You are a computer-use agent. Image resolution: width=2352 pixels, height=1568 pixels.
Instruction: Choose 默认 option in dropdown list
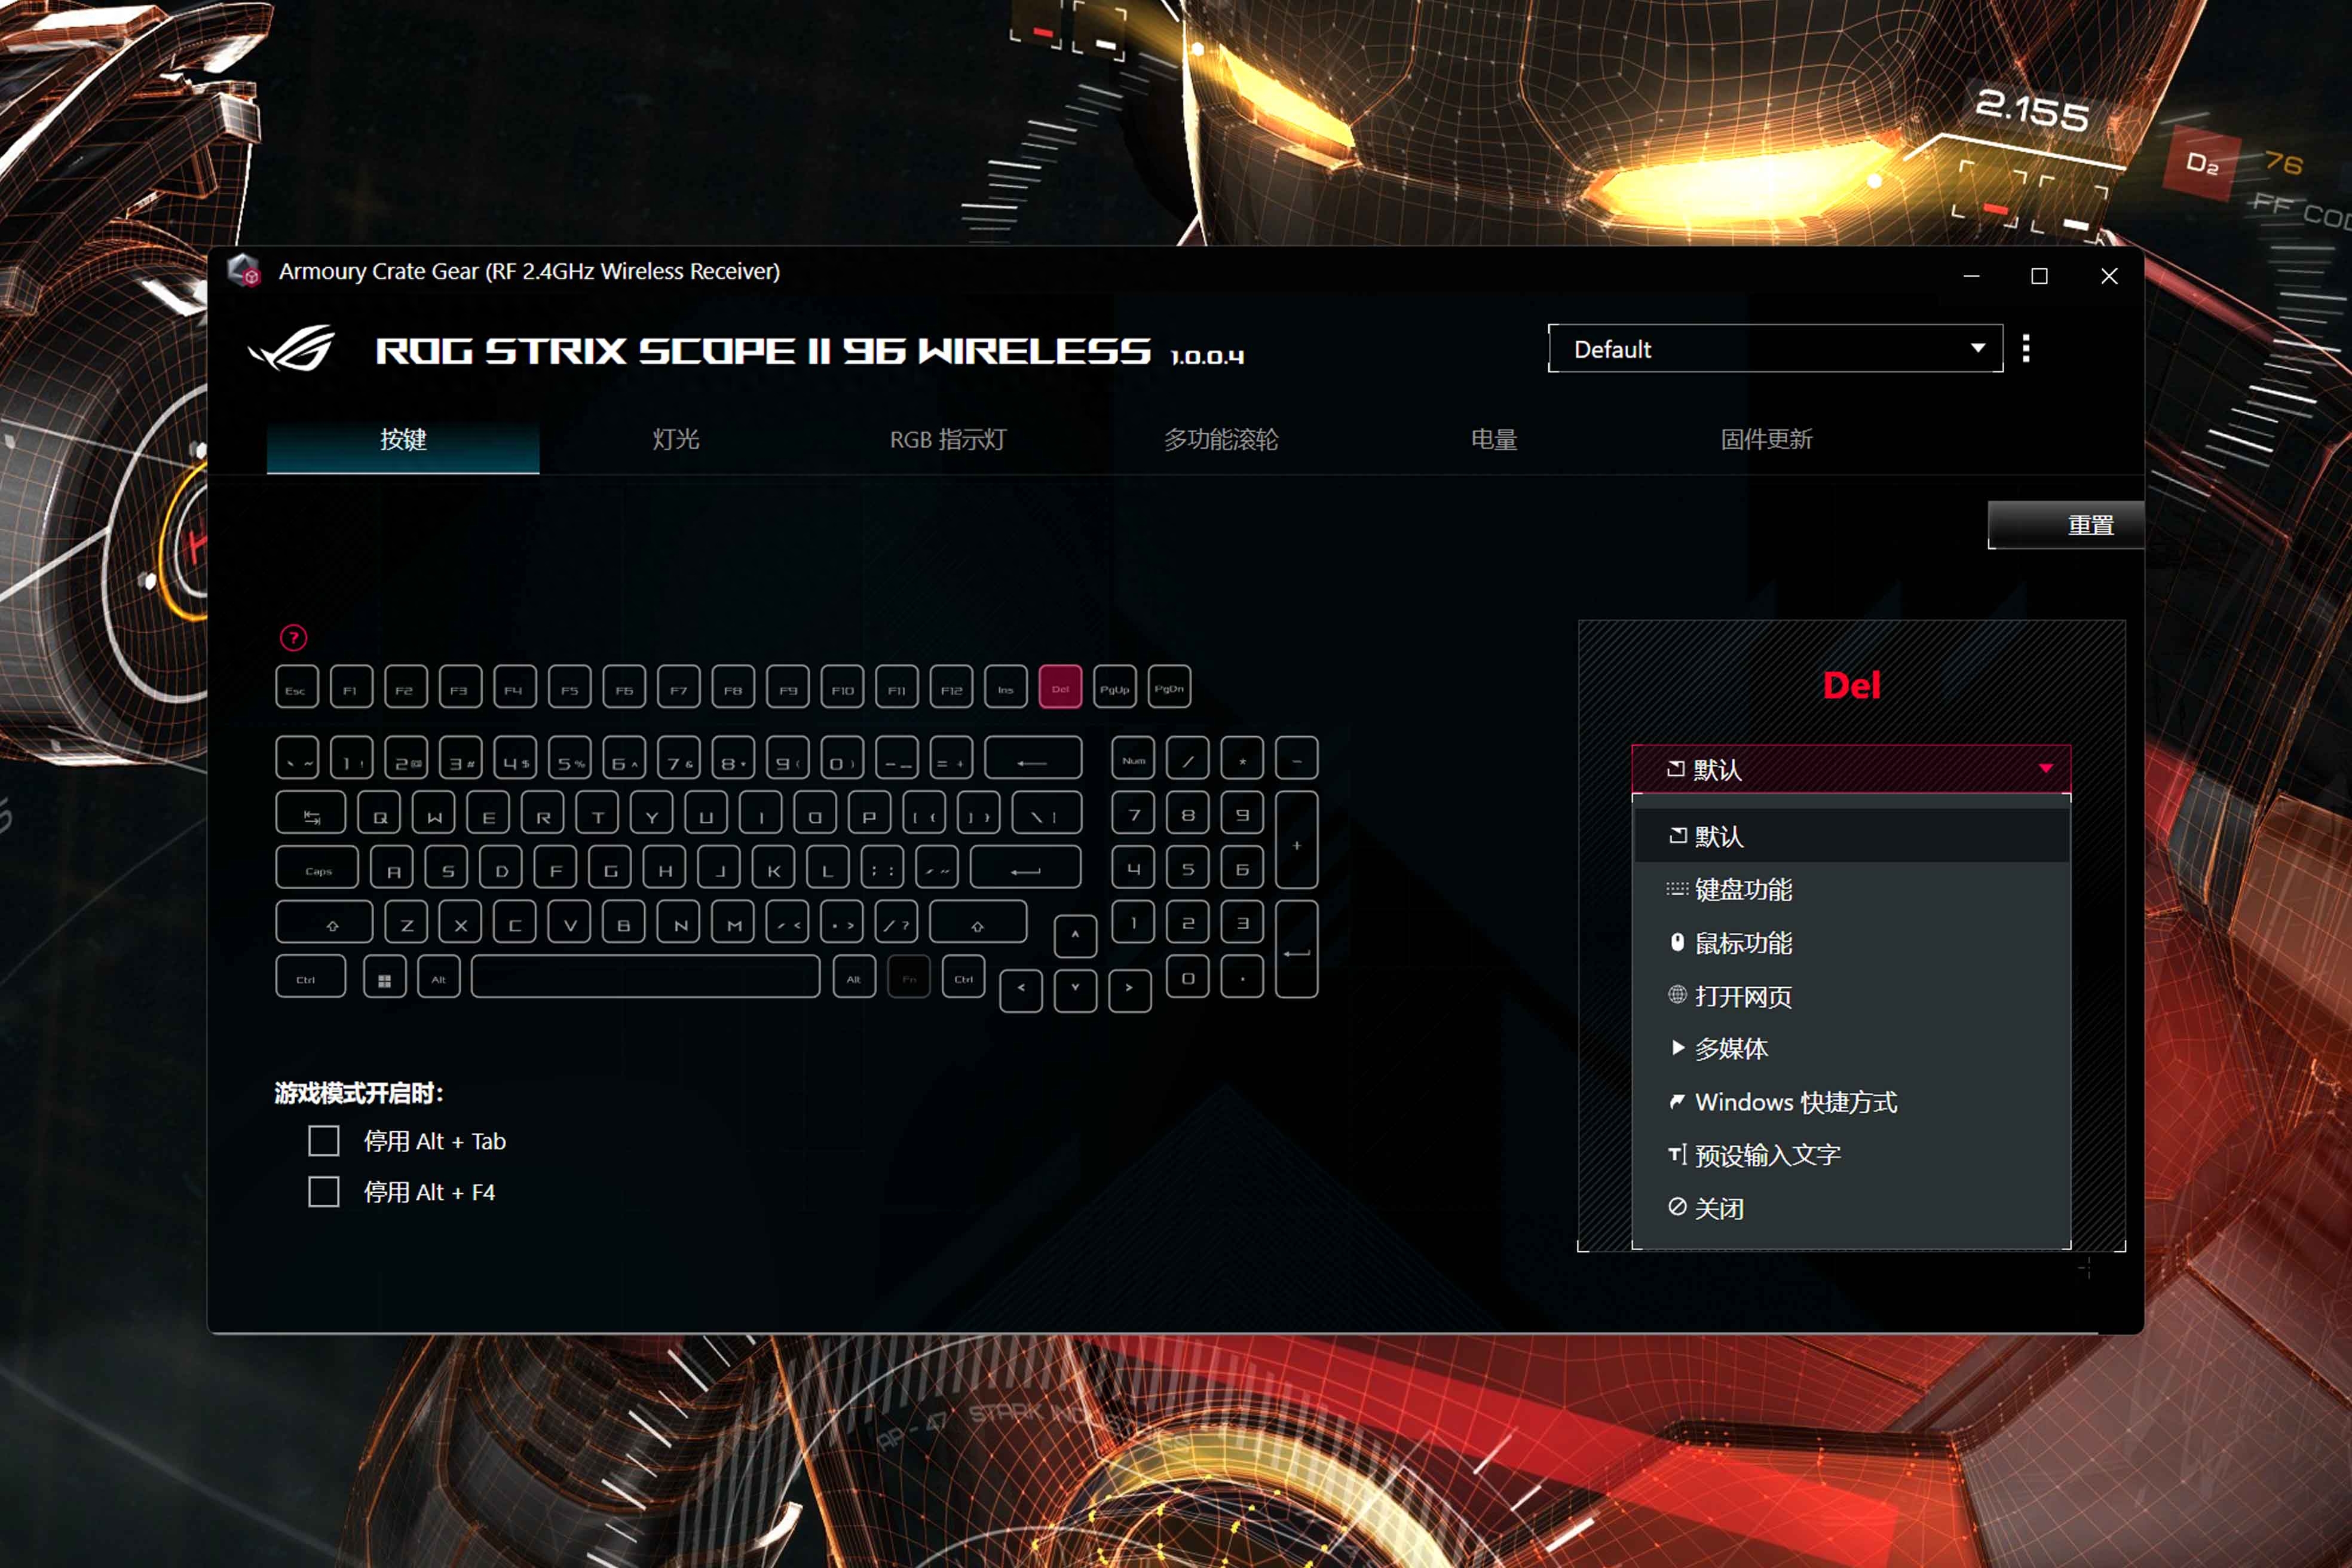pos(1851,836)
